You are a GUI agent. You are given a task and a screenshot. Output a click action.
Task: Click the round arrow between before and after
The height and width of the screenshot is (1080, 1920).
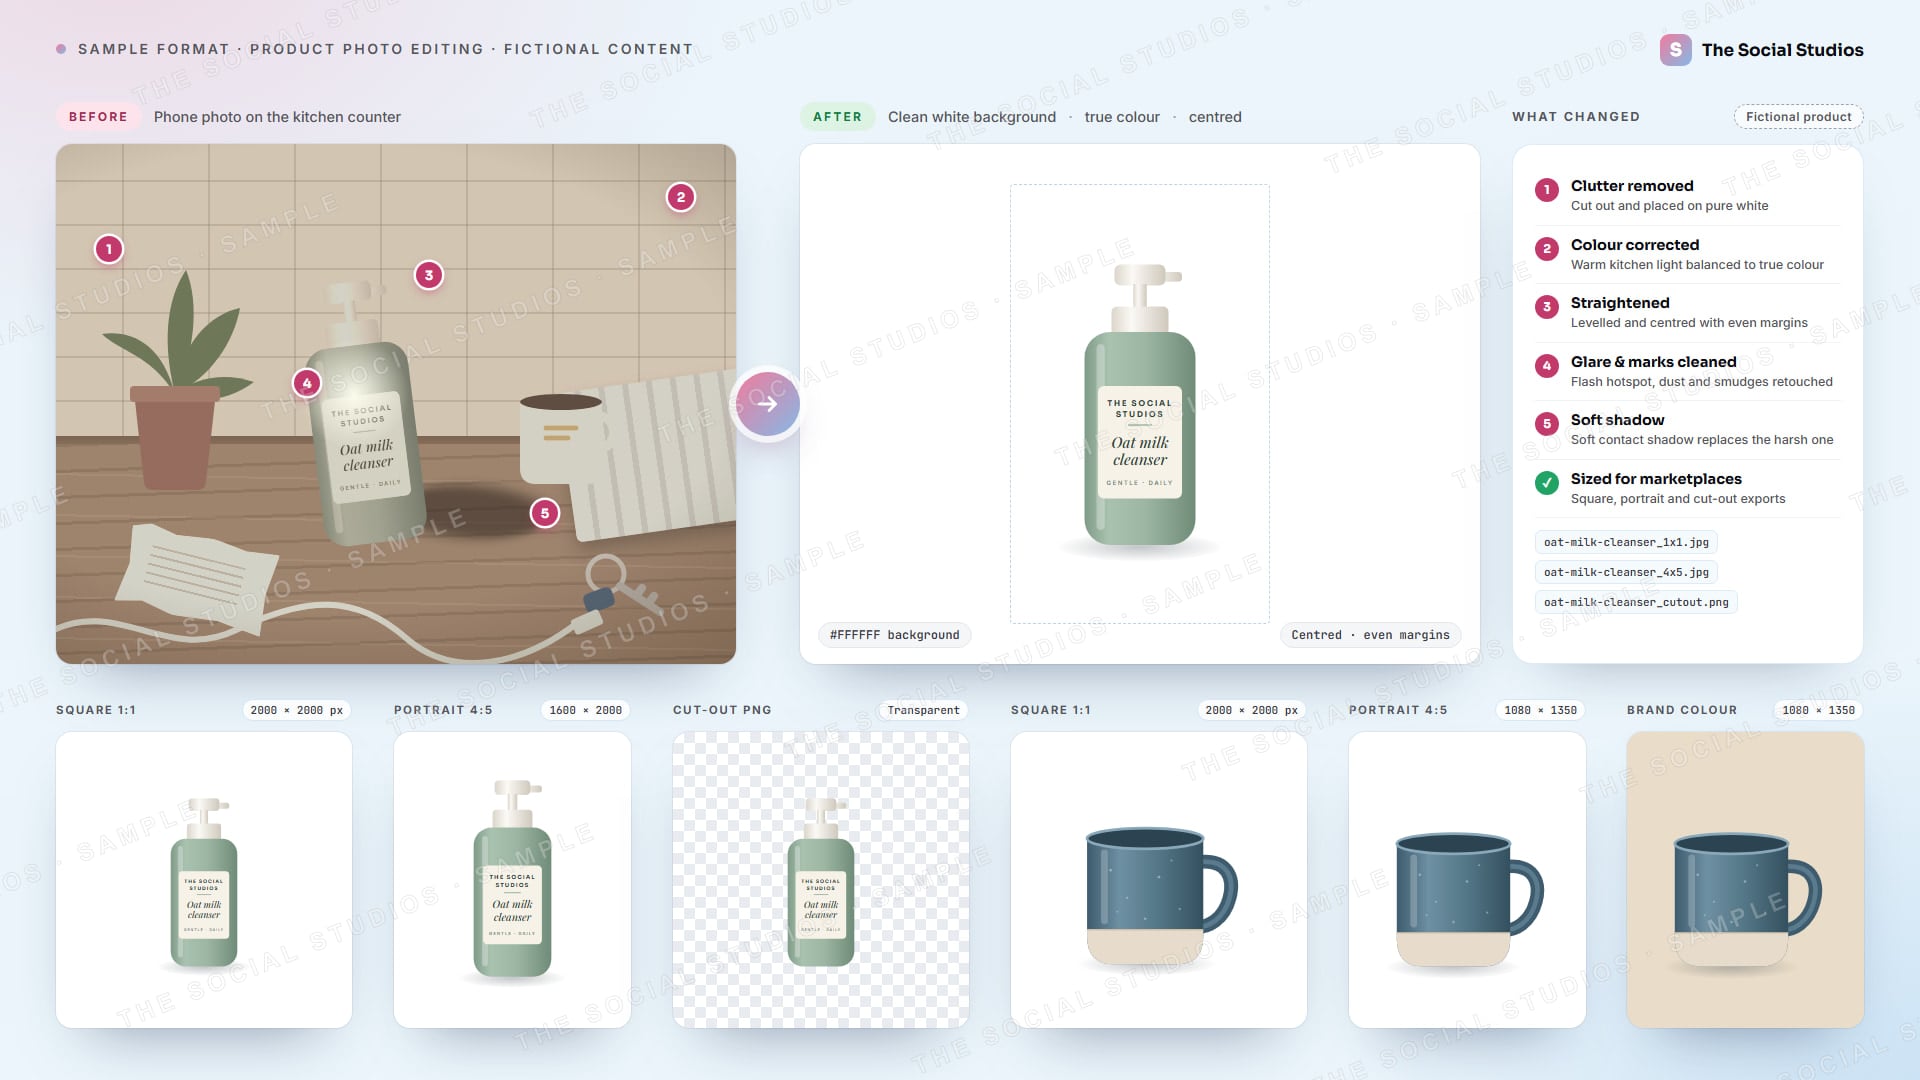[767, 404]
